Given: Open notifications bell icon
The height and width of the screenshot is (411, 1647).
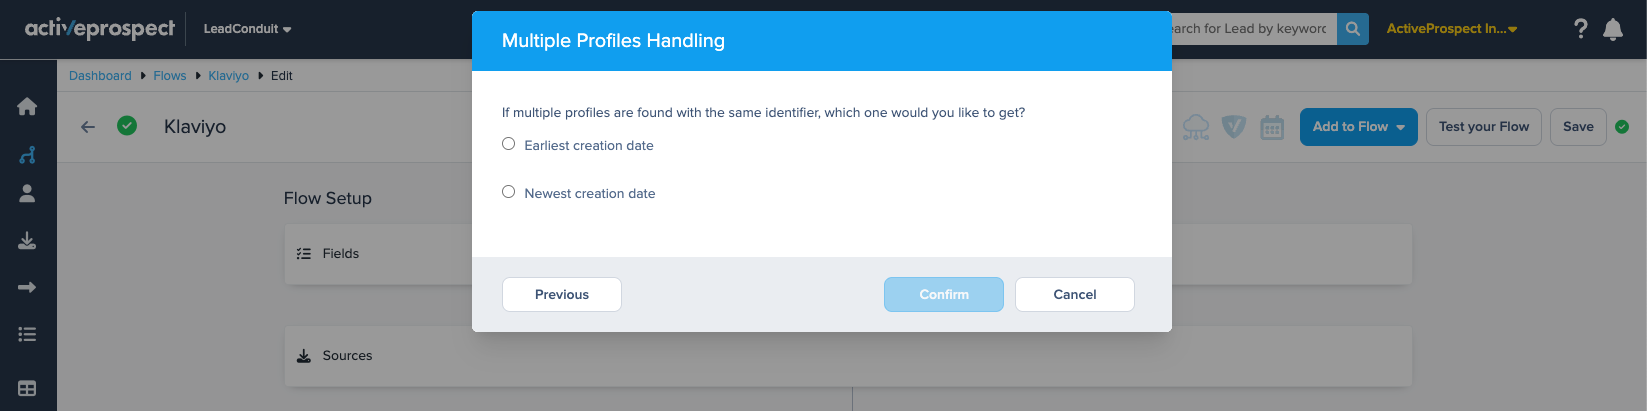Looking at the screenshot, I should pyautogui.click(x=1613, y=29).
